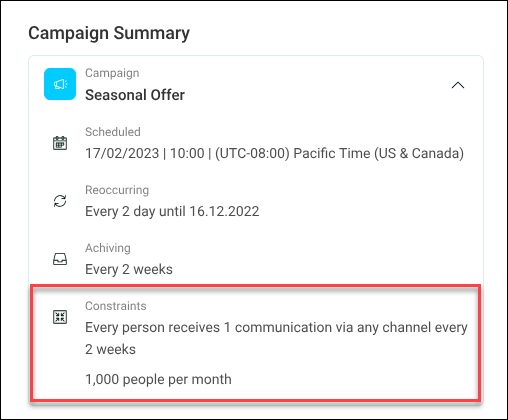Click the communication constraint description text
The image size is (508, 420).
coord(276,338)
